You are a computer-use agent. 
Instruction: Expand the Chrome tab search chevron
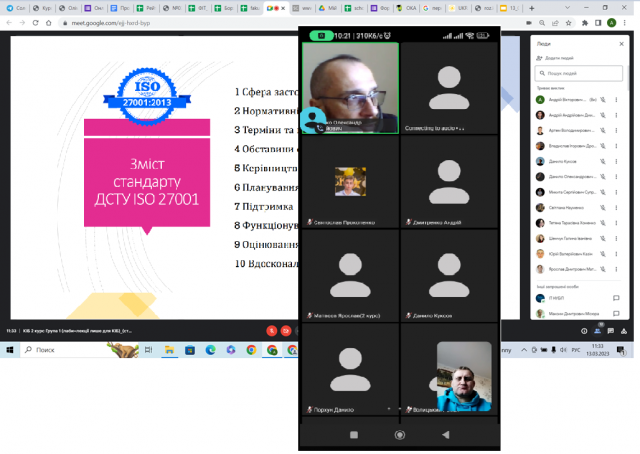[567, 8]
